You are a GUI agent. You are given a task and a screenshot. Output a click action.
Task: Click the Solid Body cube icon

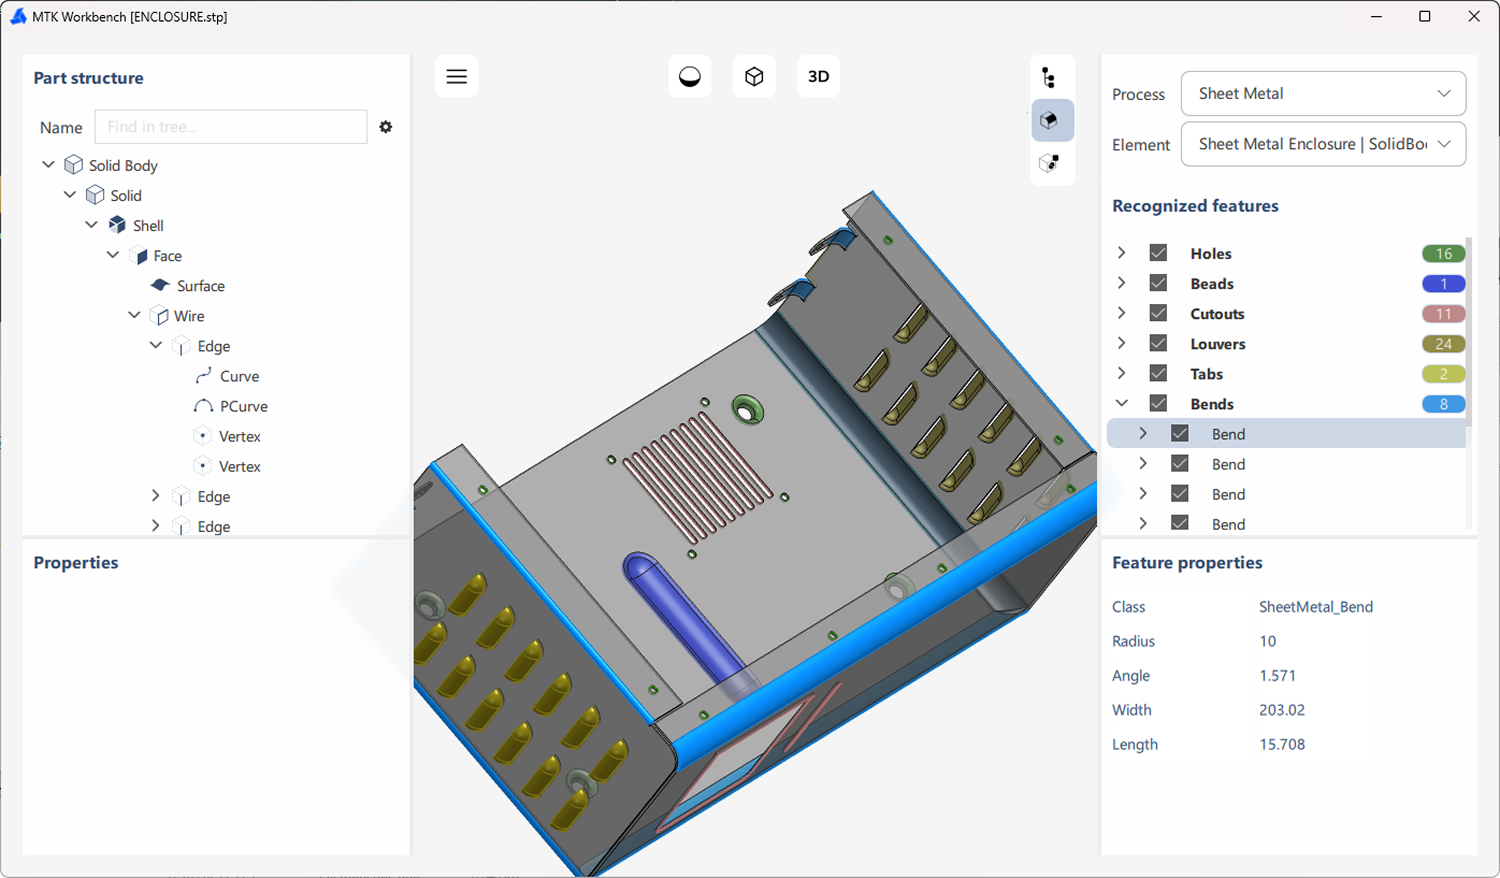[73, 164]
